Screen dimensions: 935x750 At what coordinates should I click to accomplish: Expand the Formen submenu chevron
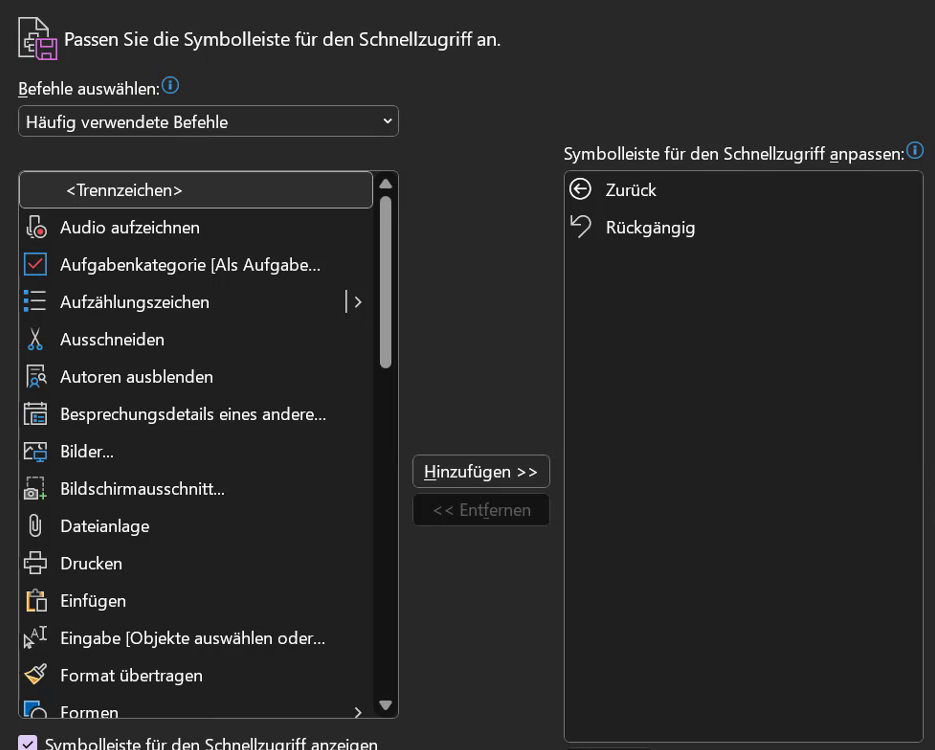pyautogui.click(x=358, y=712)
